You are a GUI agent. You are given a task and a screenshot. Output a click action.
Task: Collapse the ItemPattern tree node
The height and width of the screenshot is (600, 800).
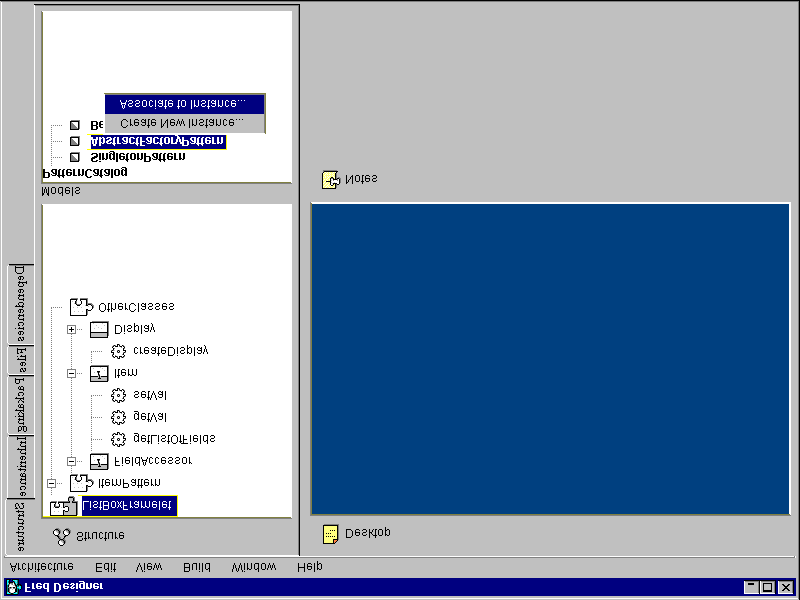52,483
